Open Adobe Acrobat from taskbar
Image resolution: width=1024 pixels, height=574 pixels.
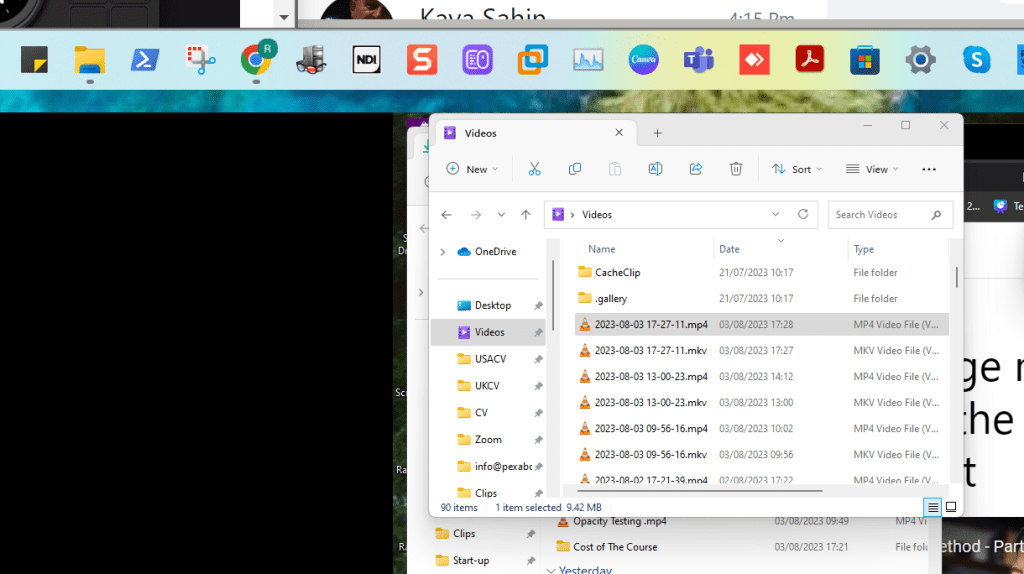810,60
